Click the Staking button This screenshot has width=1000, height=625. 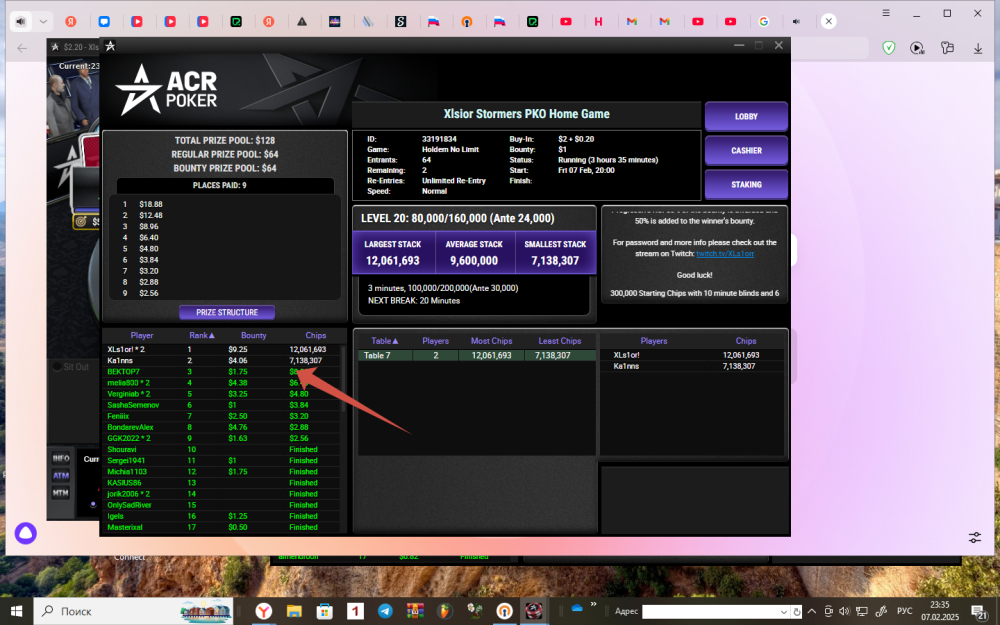[746, 185]
